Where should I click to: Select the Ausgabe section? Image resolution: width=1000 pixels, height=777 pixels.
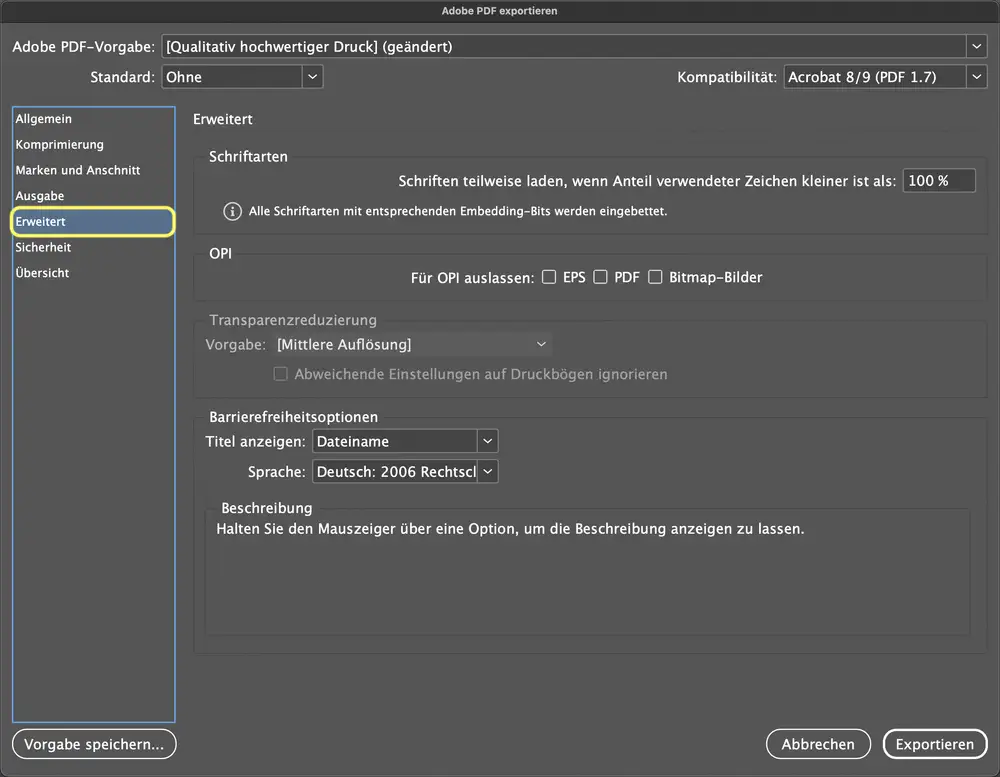point(93,196)
